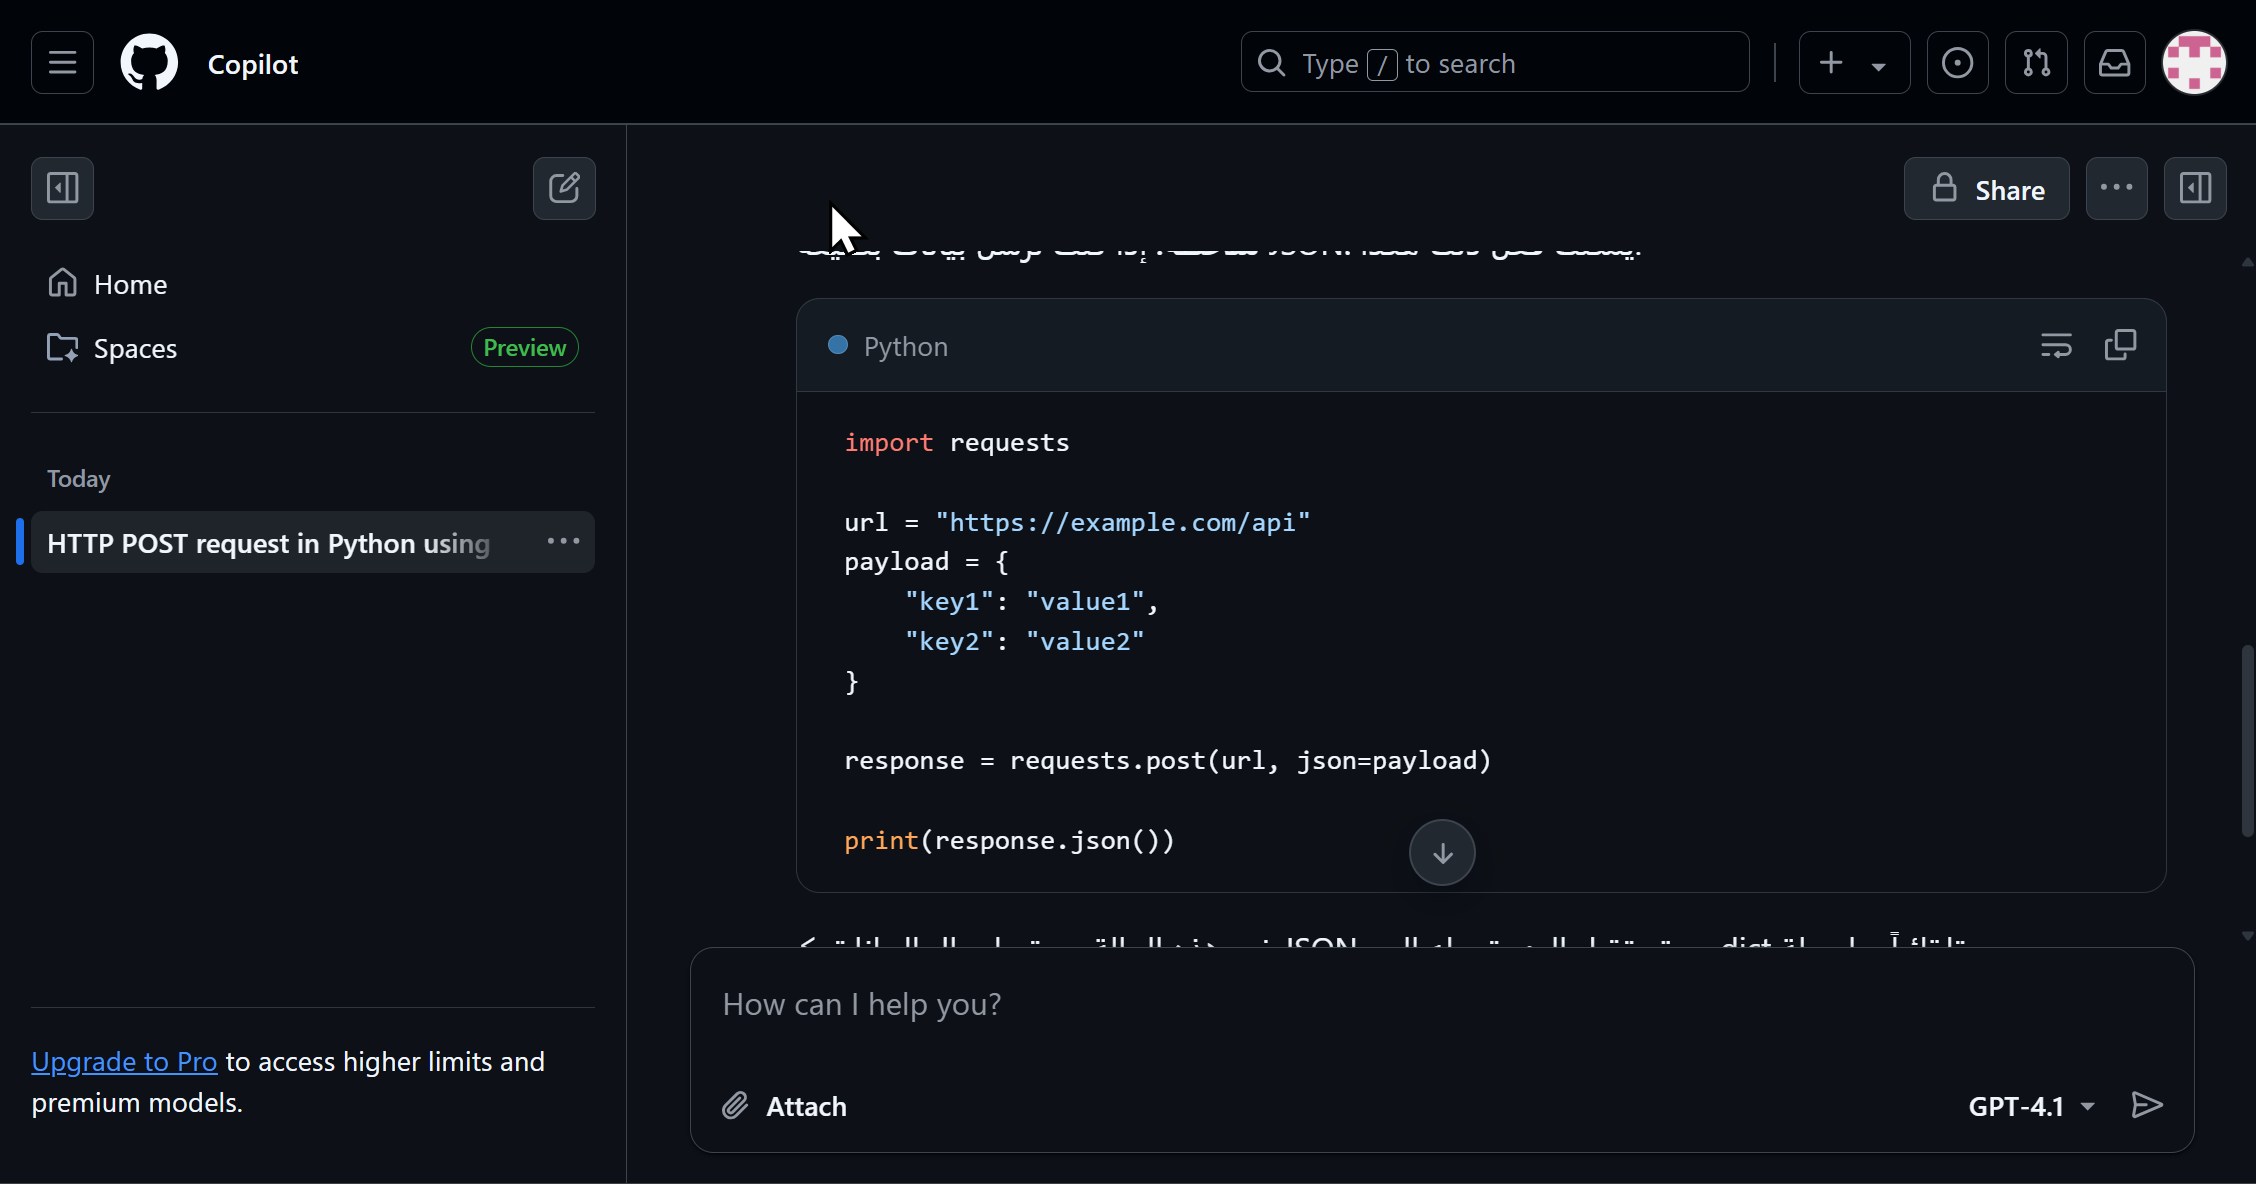This screenshot has height=1184, width=2256.
Task: Open the conversation more options menu
Action: (x=2116, y=188)
